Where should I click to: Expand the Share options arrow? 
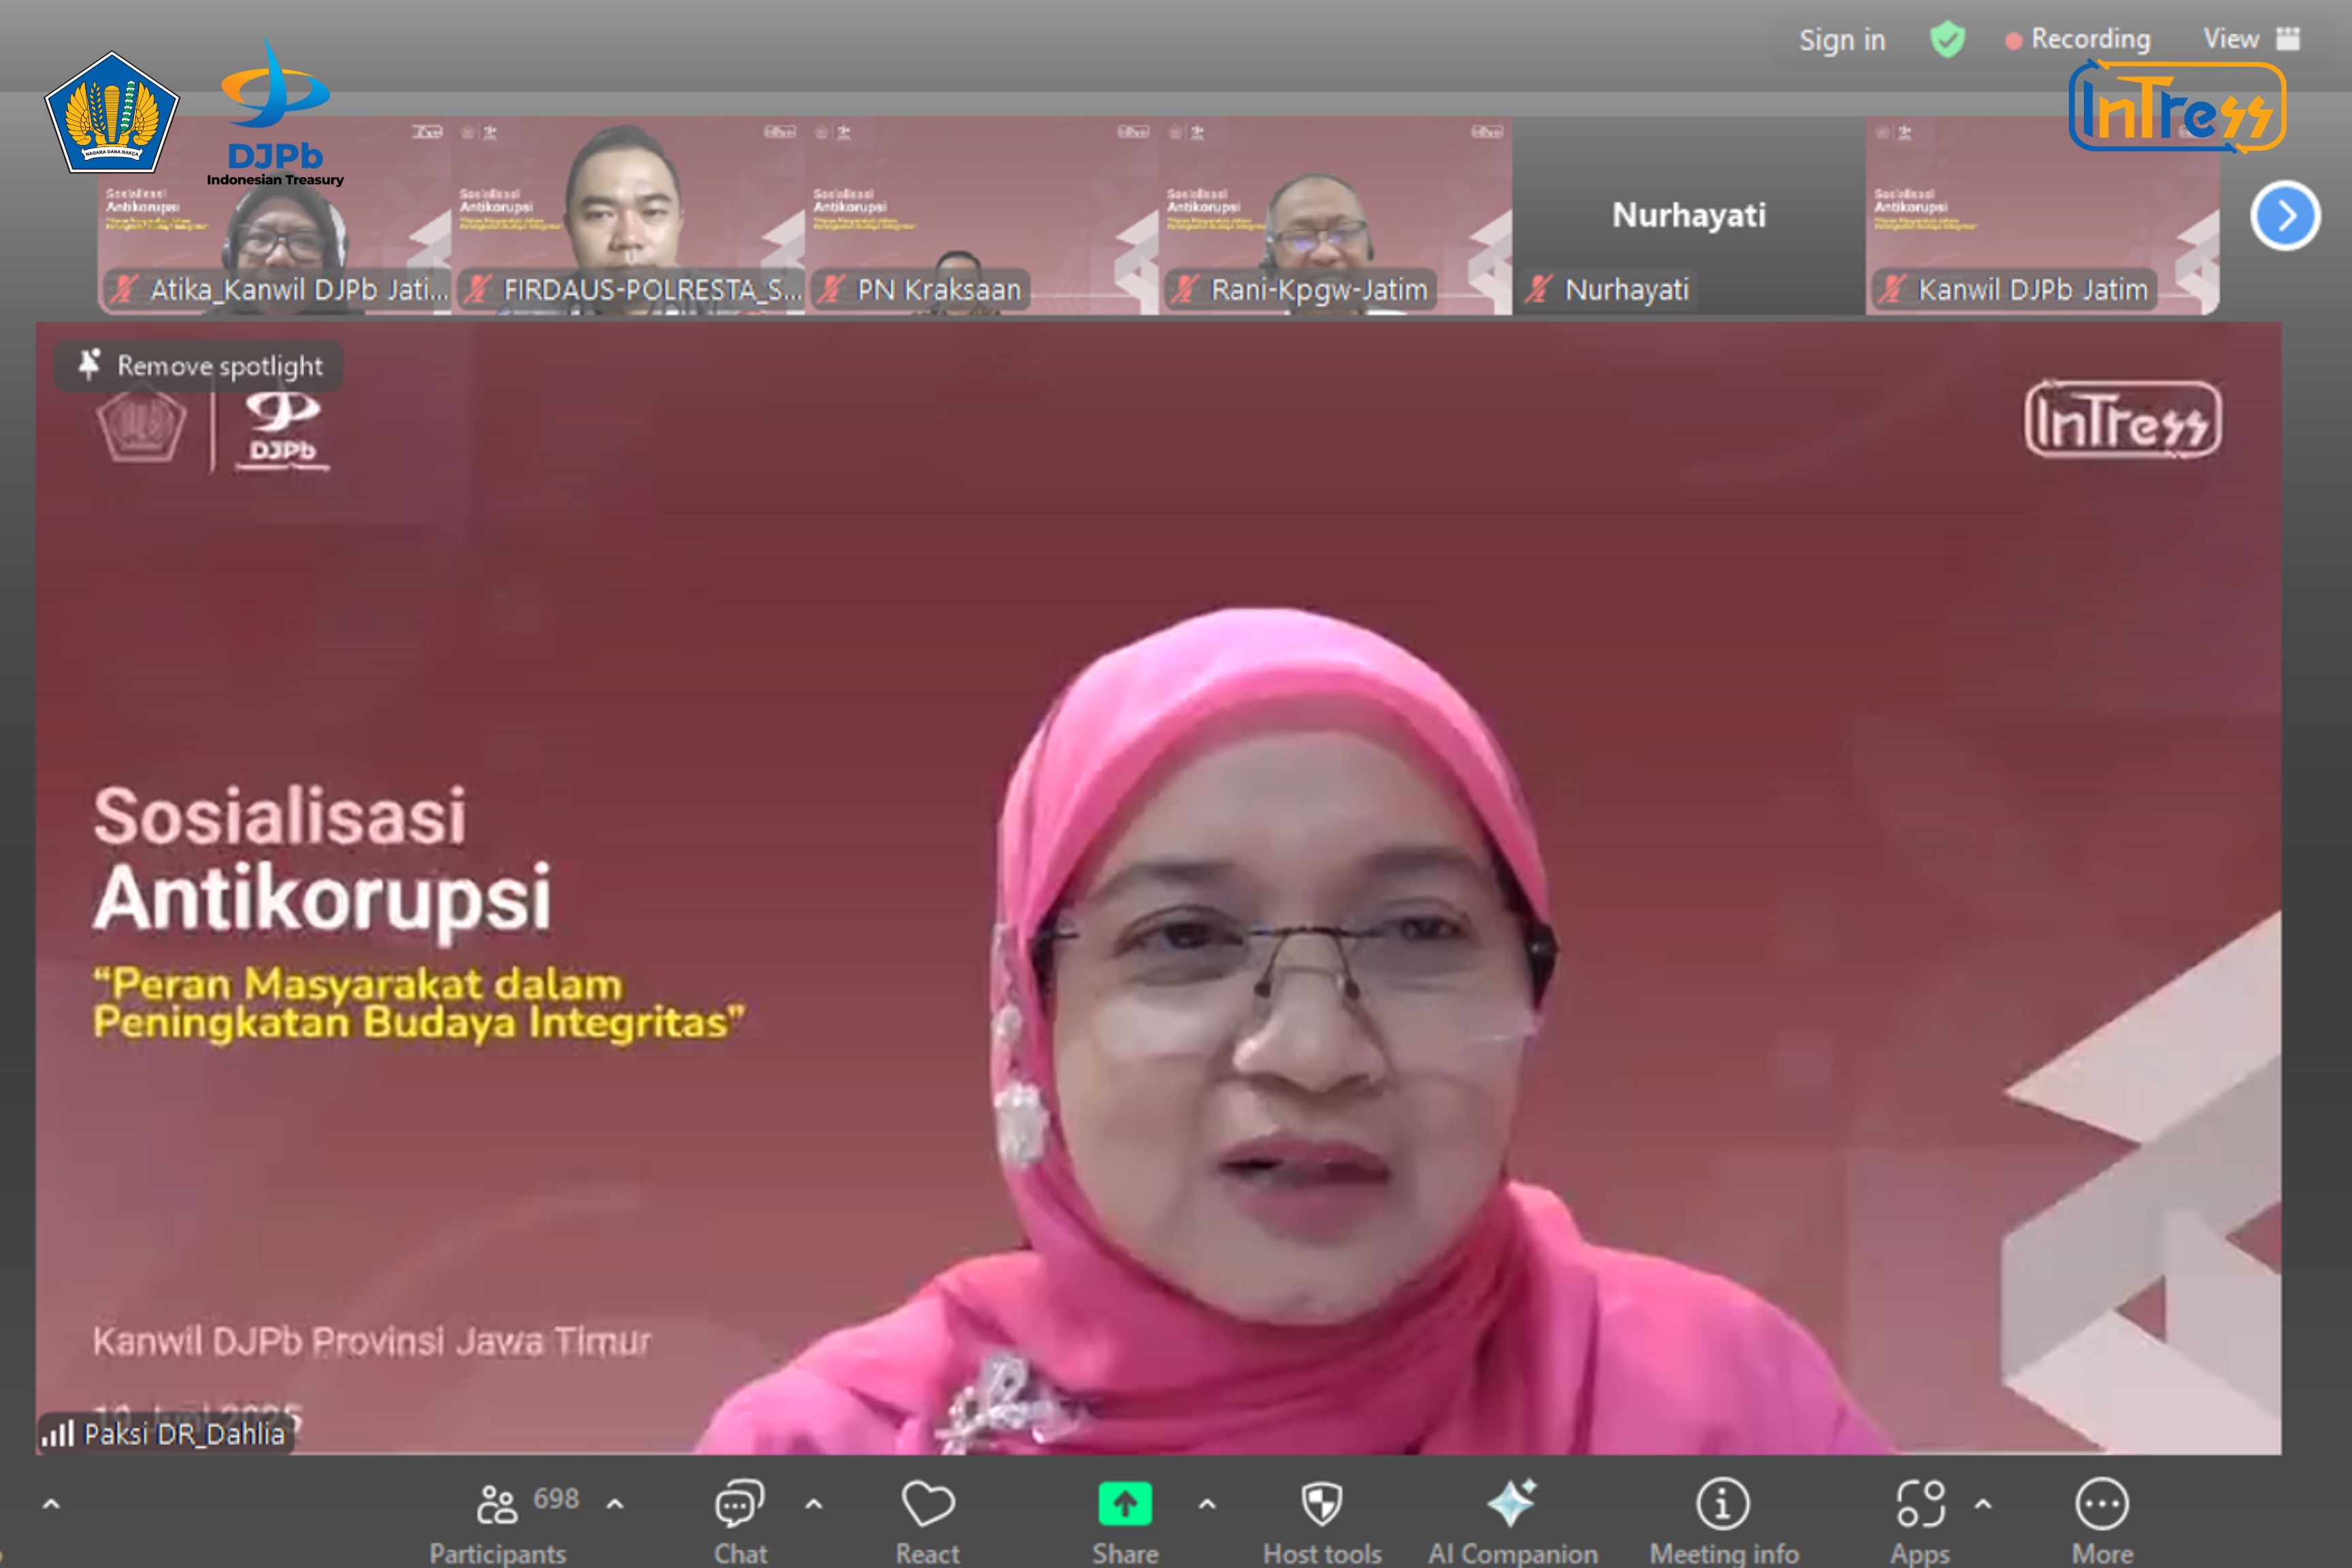[1207, 1503]
